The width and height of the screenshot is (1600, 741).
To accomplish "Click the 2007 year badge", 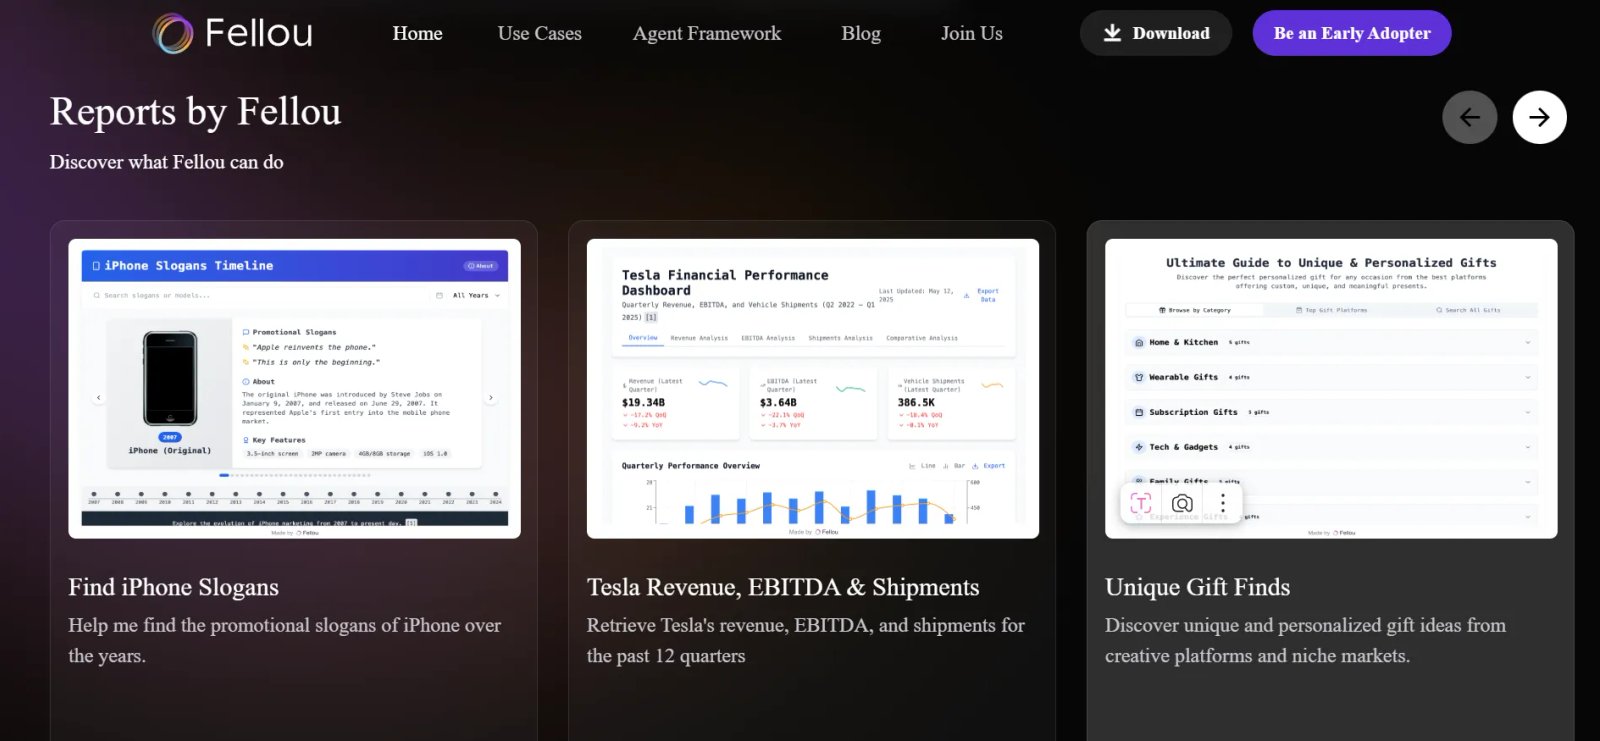I will click(170, 437).
